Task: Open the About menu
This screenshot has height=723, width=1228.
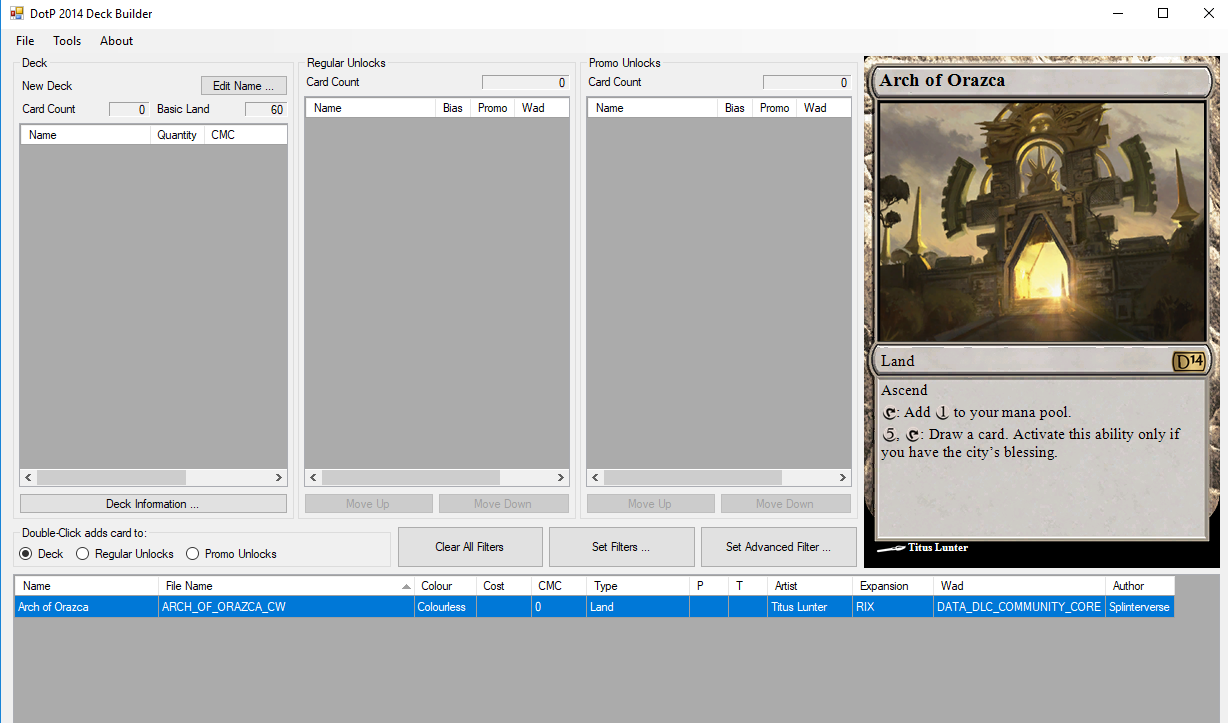Action: pyautogui.click(x=116, y=41)
